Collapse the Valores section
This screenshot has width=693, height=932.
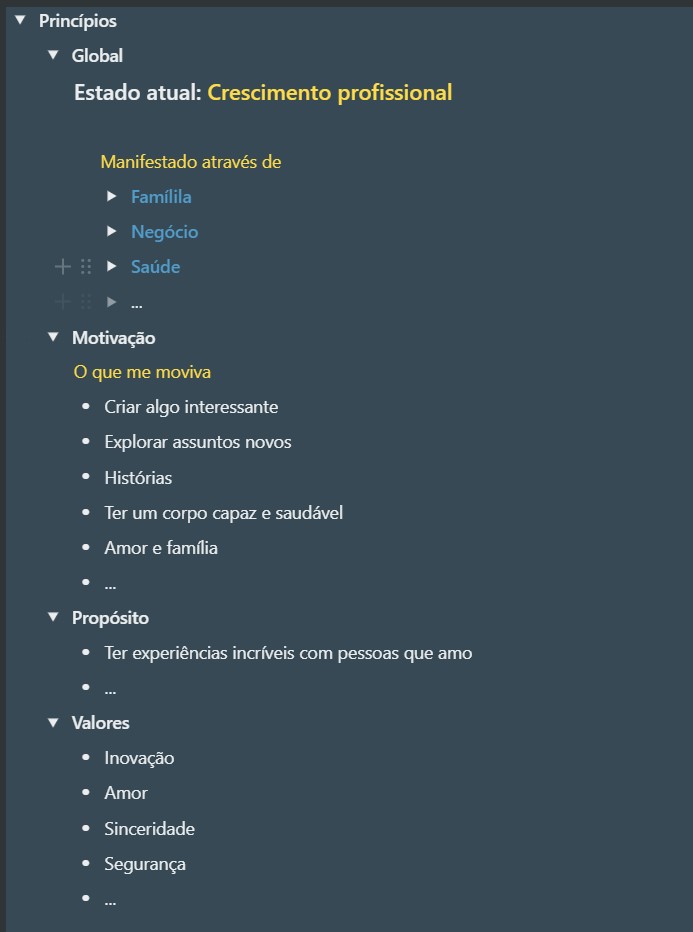tap(53, 722)
